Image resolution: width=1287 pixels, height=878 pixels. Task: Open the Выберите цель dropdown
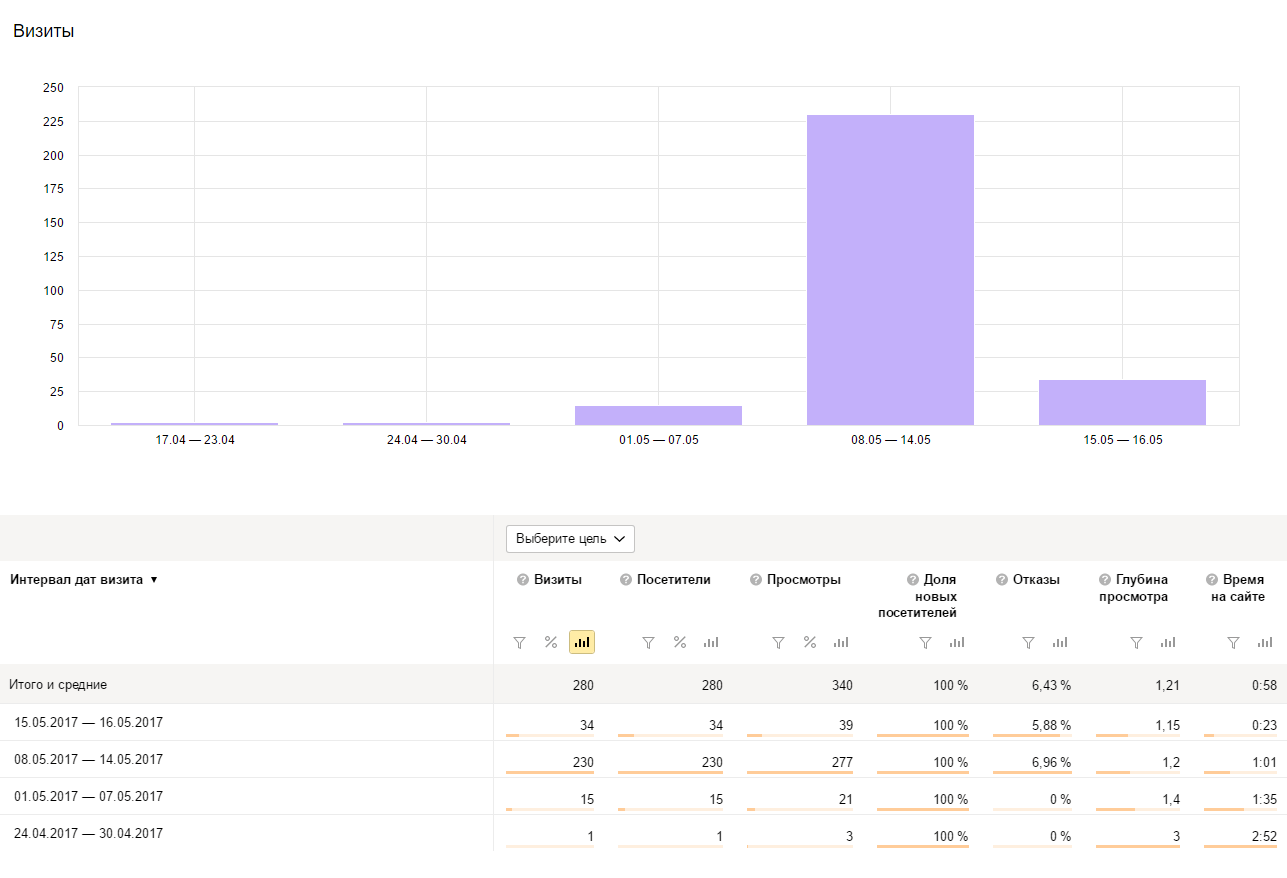click(x=570, y=539)
